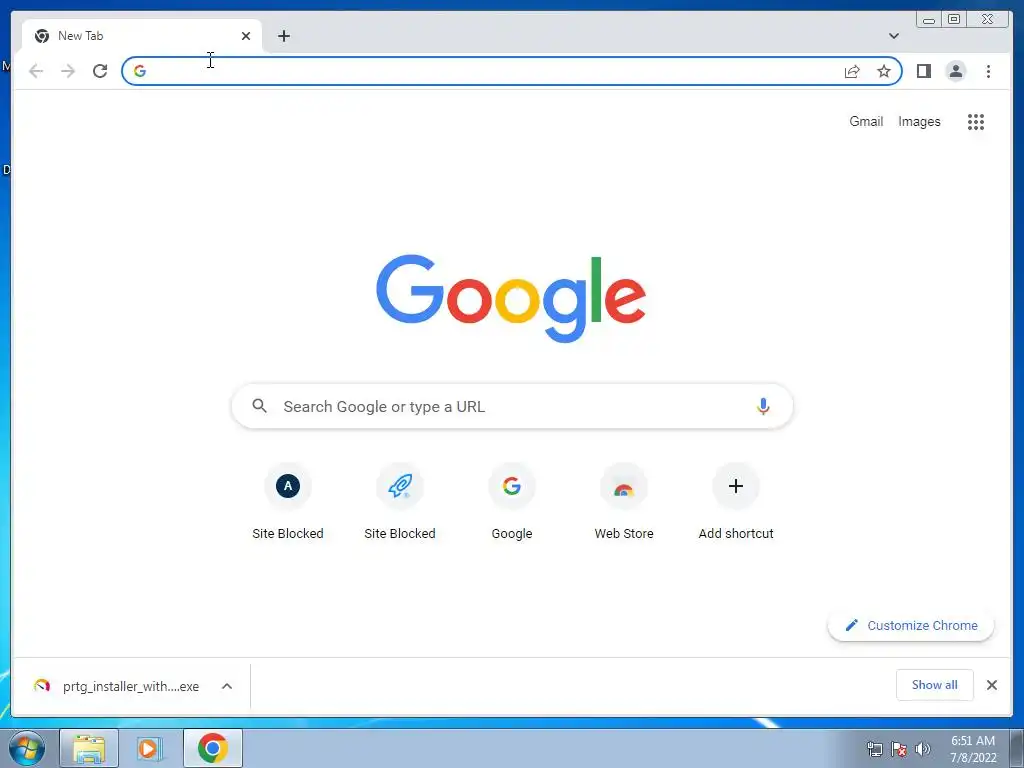This screenshot has height=768, width=1024.
Task: Open the Web Store shortcut
Action: coord(624,502)
